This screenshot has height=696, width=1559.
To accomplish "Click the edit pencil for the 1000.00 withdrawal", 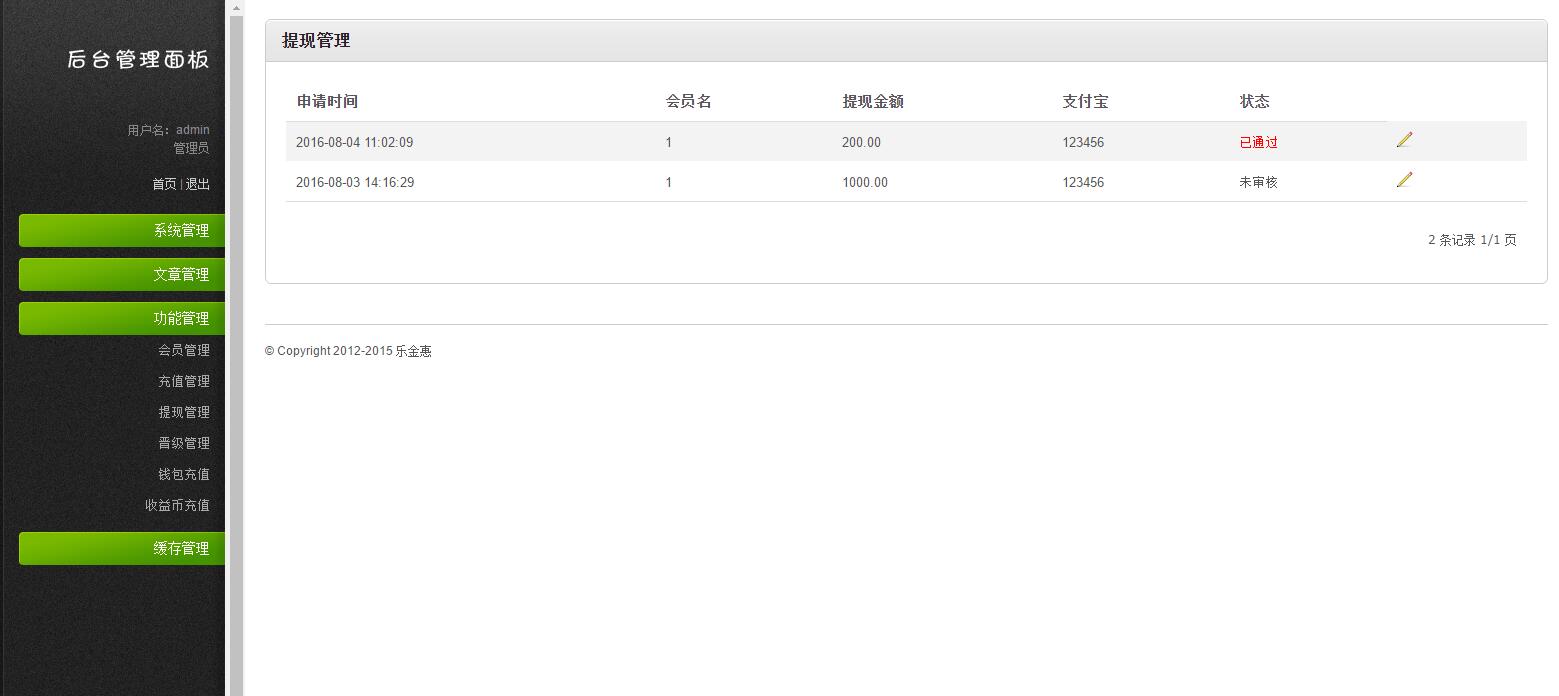I will pyautogui.click(x=1404, y=180).
